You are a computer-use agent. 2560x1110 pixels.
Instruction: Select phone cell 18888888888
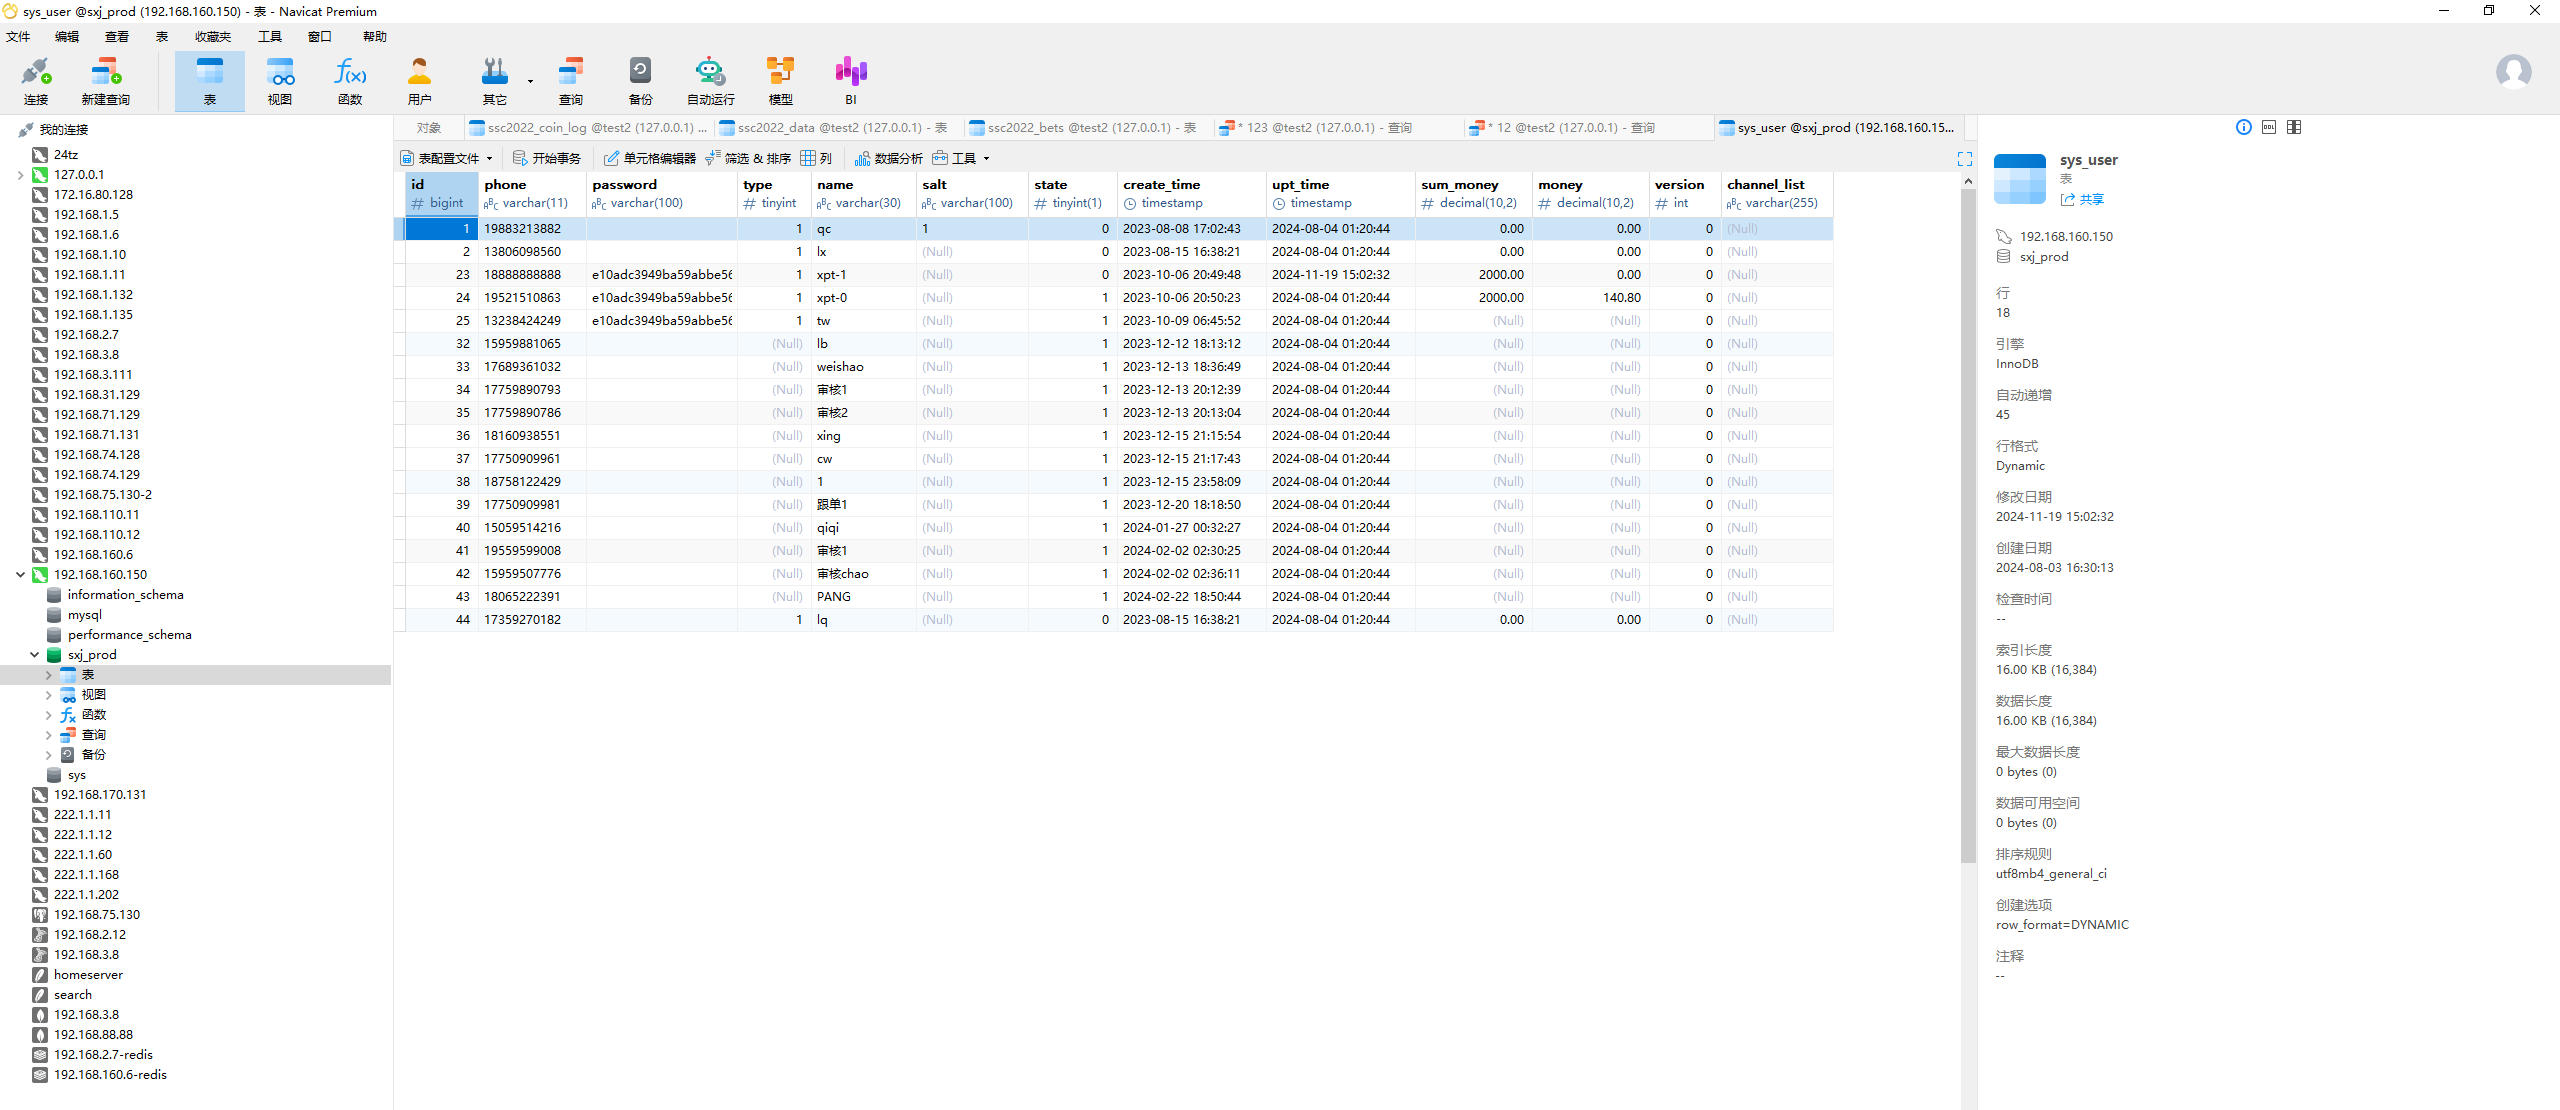click(x=531, y=275)
